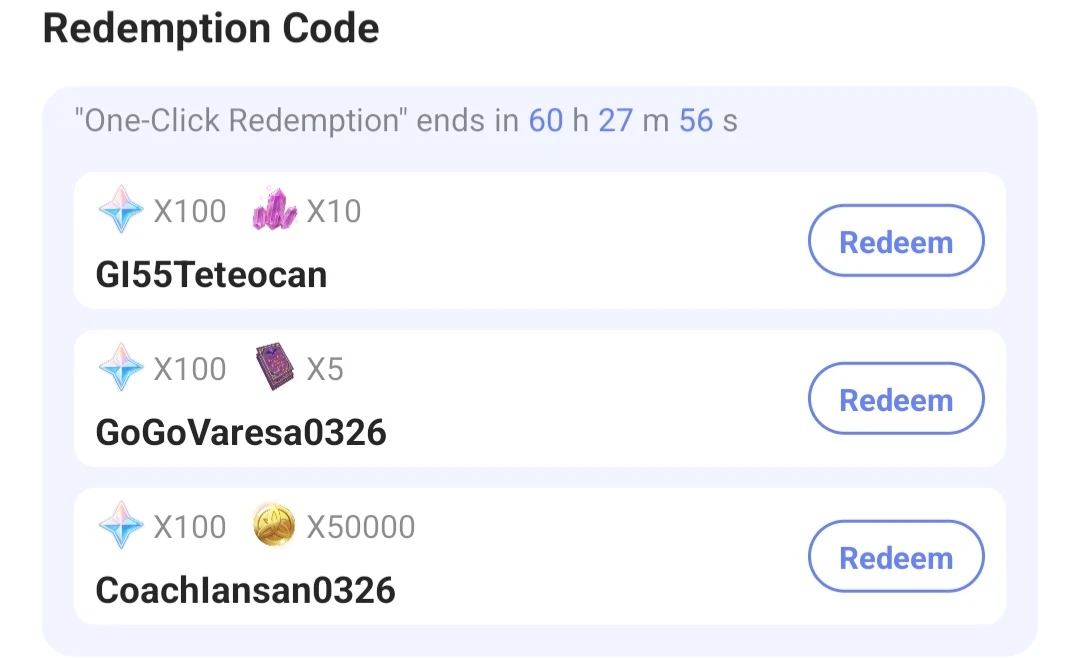
Task: Select the GI55Teteocan code text
Action: point(210,274)
